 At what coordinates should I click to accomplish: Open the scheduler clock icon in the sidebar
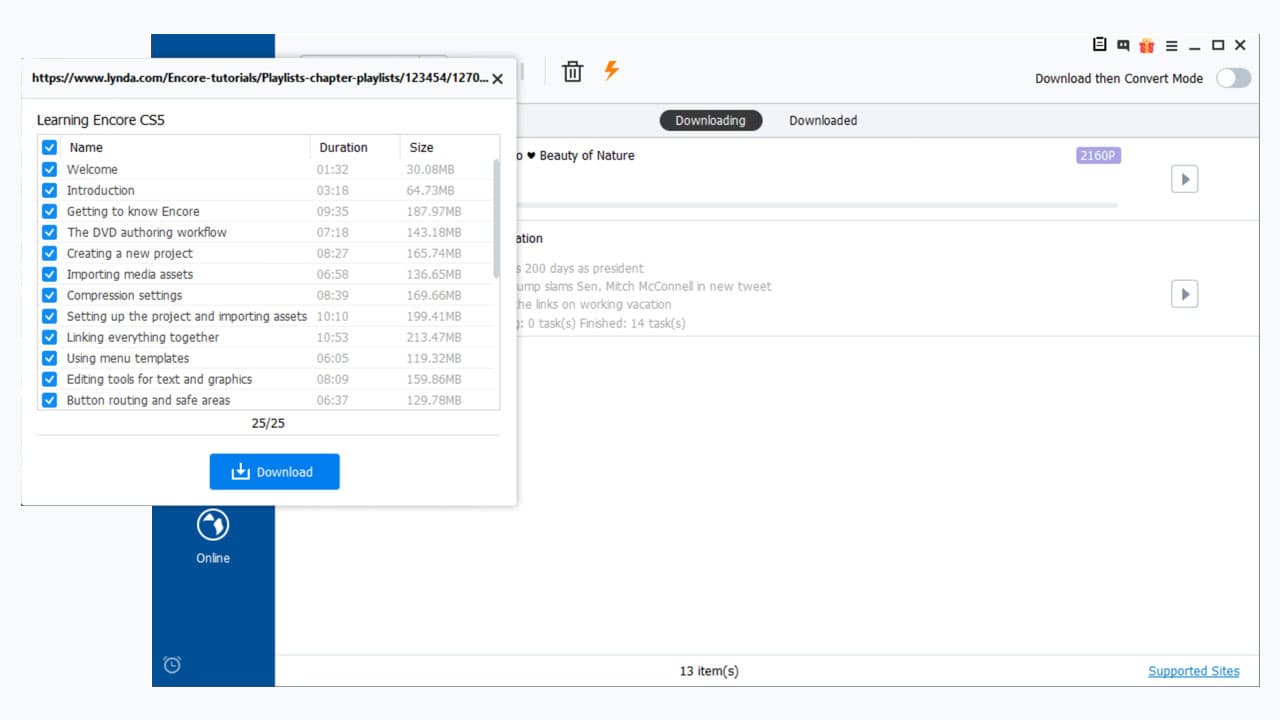pyautogui.click(x=171, y=664)
